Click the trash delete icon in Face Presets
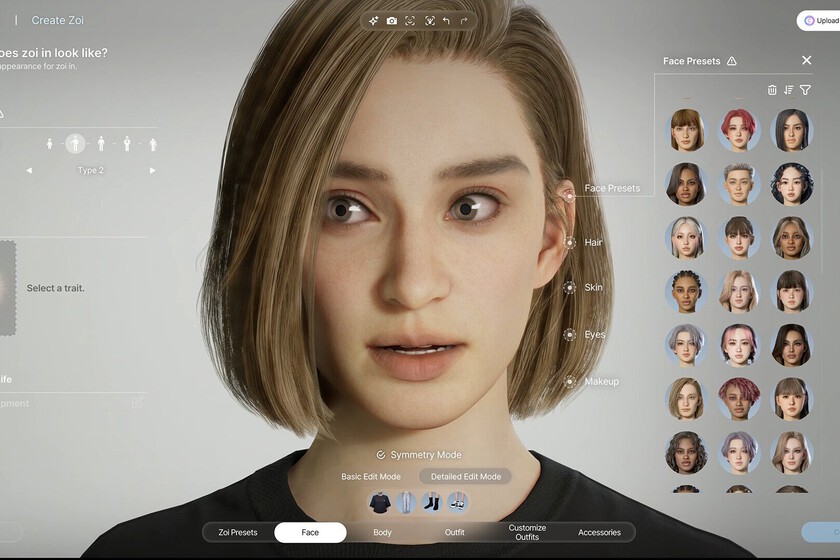This screenshot has width=840, height=560. (x=771, y=90)
